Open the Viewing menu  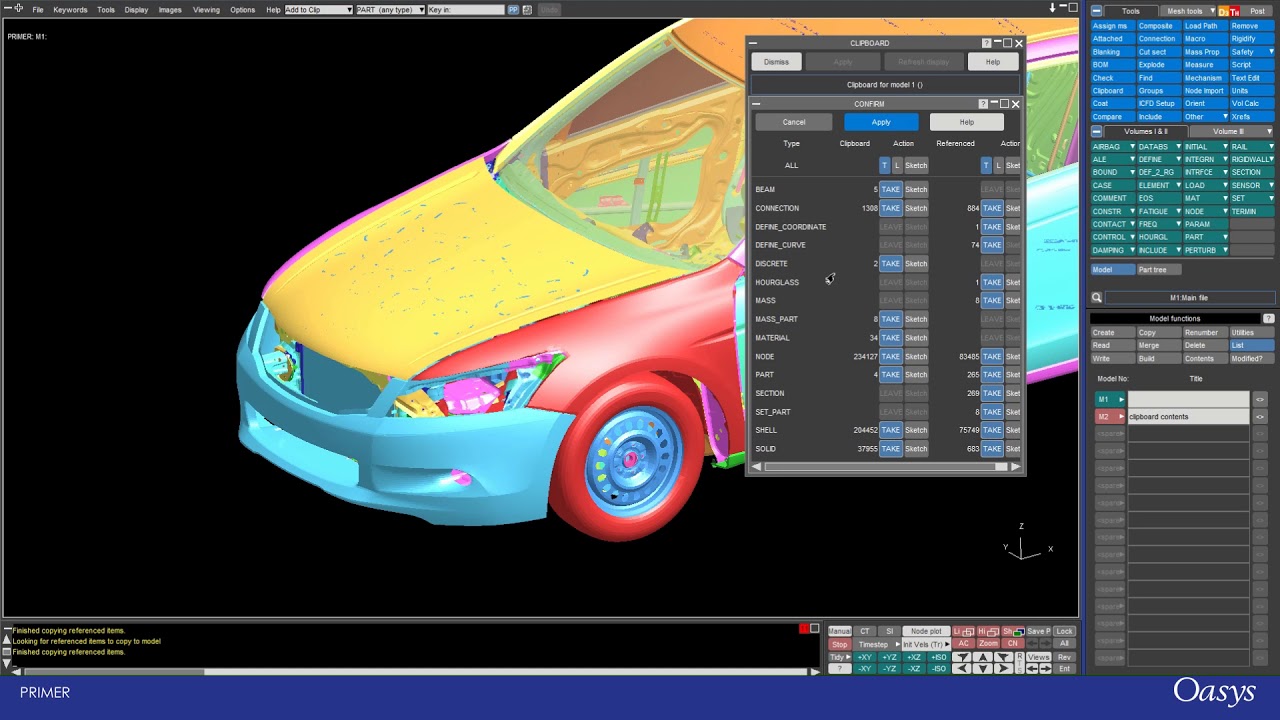(x=206, y=10)
